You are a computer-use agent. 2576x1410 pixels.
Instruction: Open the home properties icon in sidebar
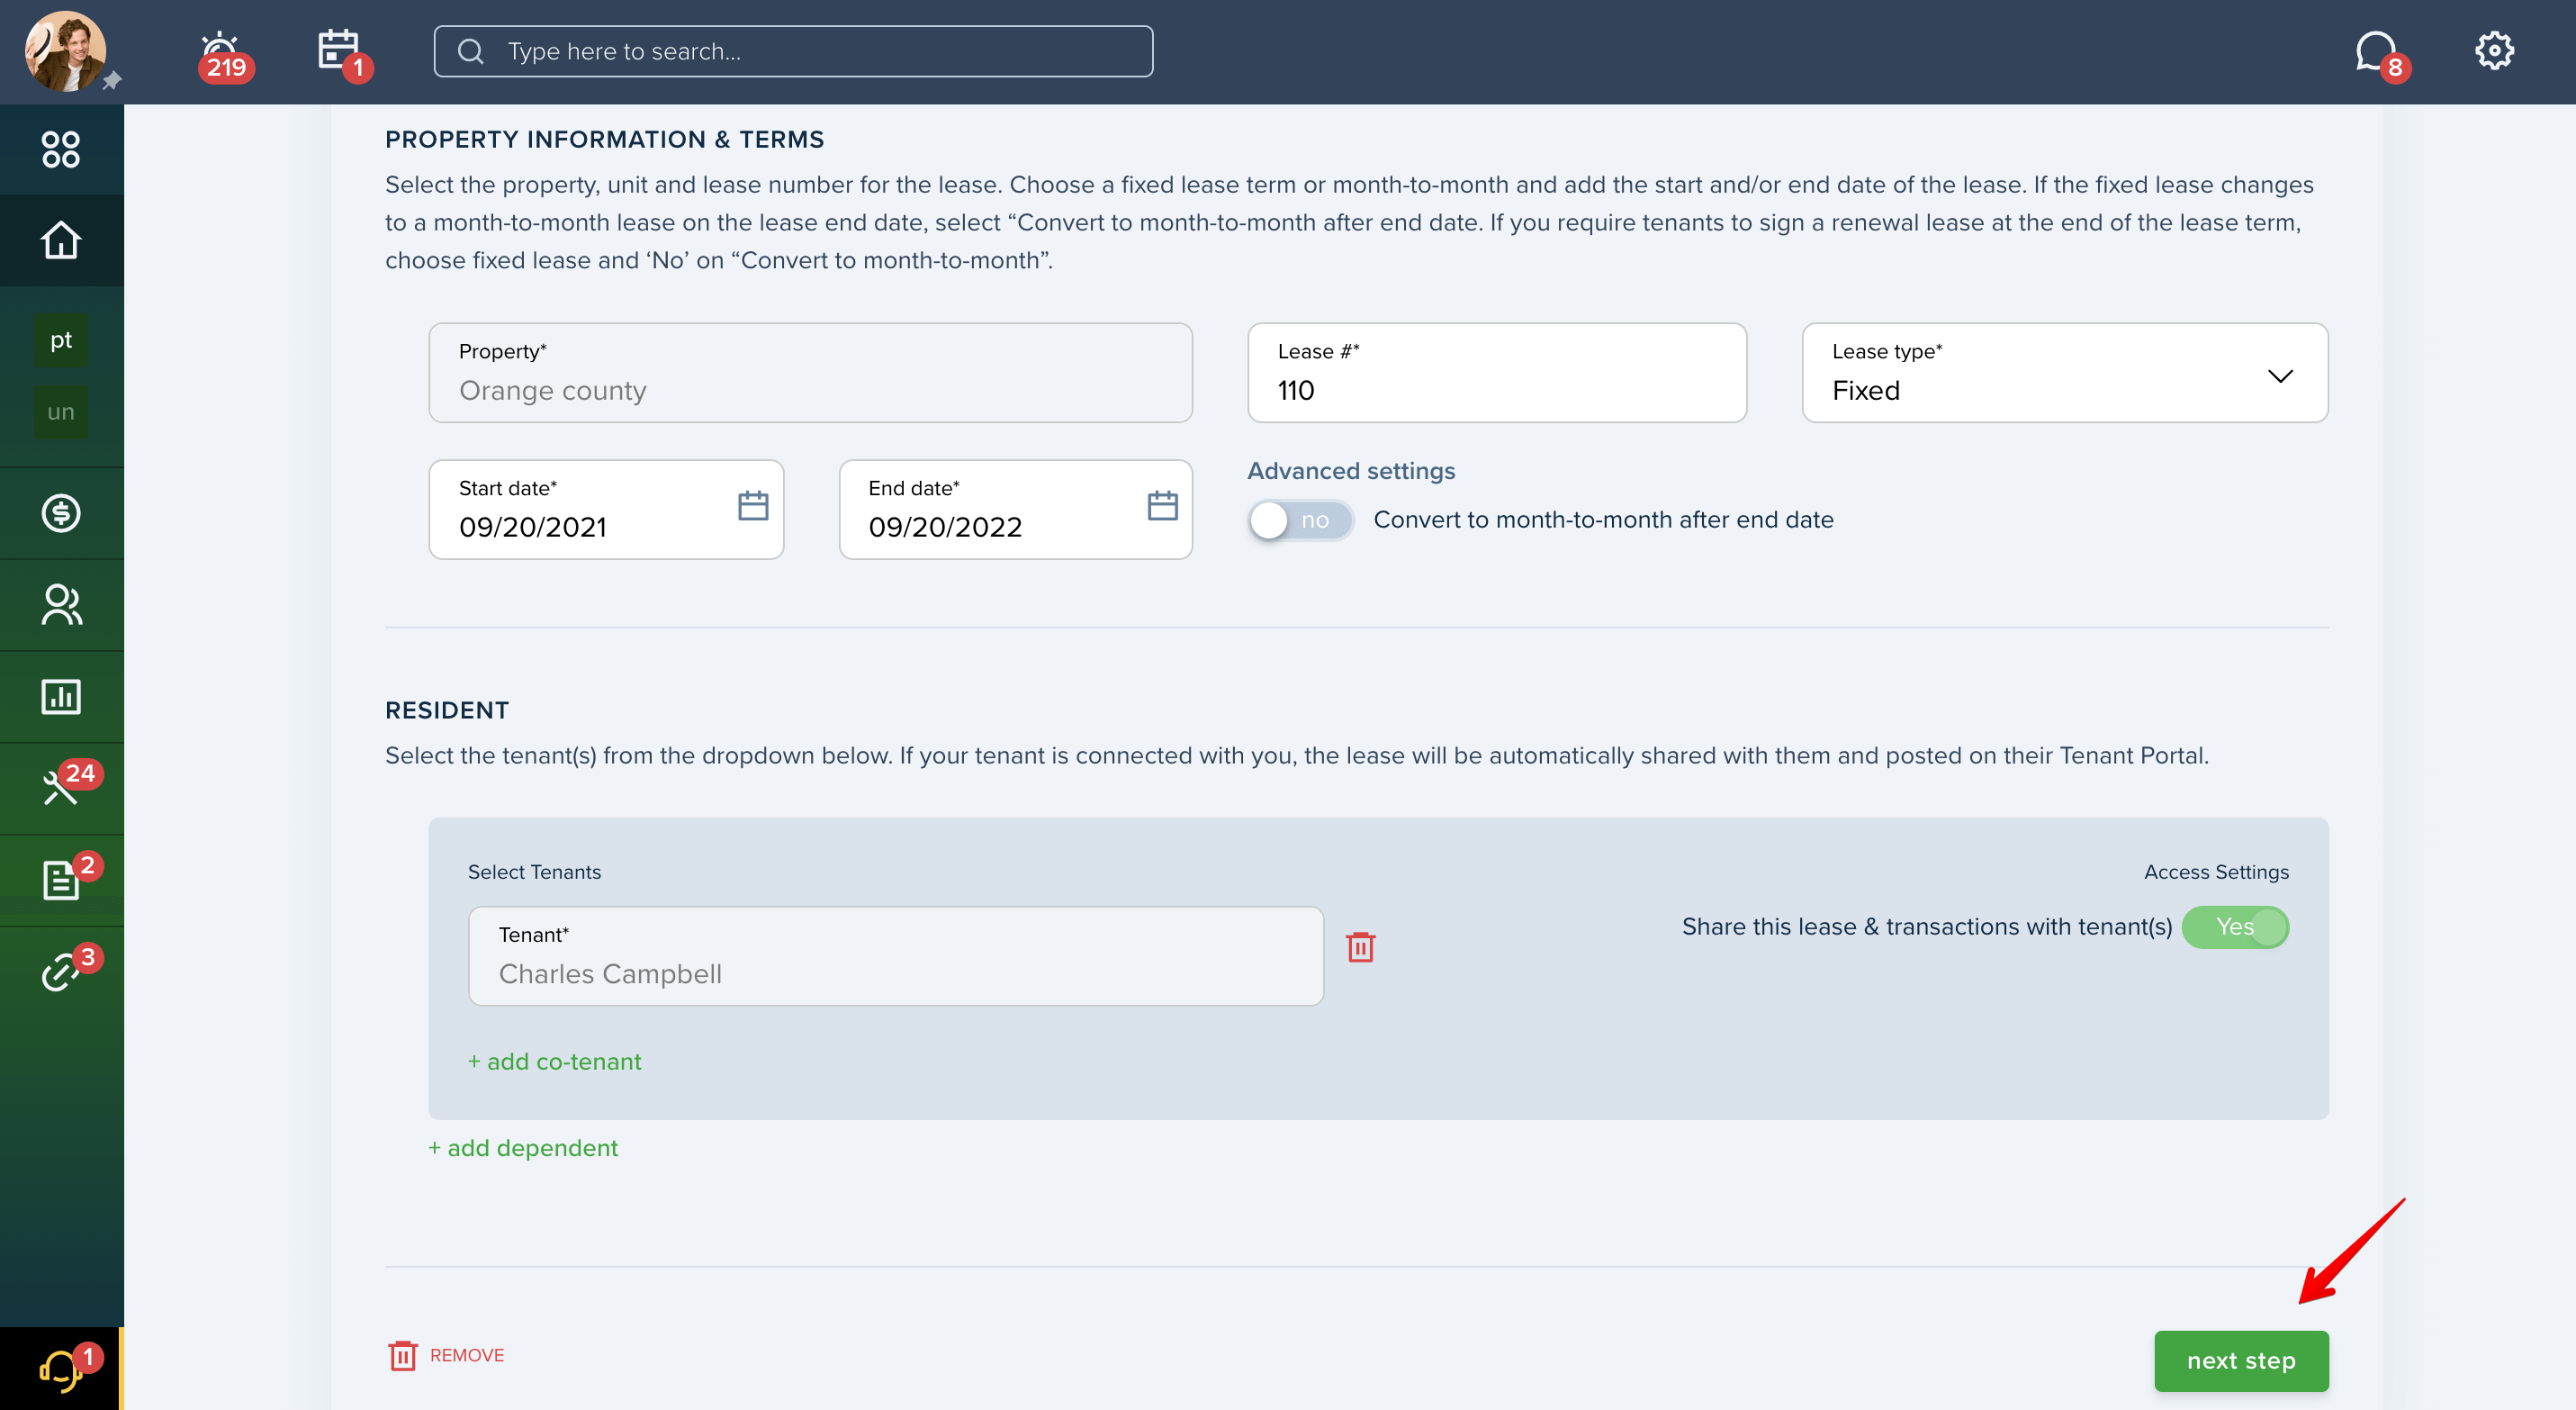[x=61, y=240]
